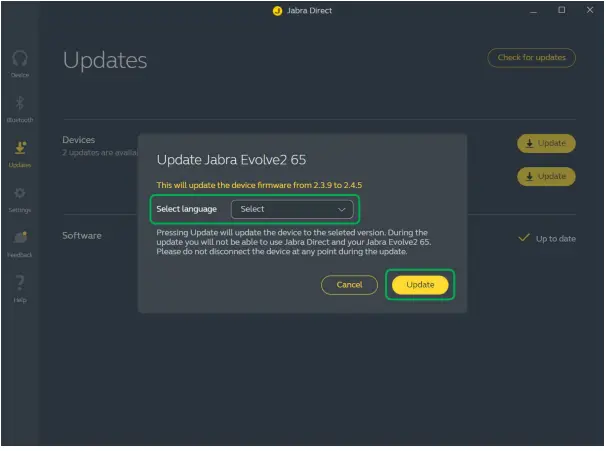This screenshot has height=451, width=606.
Task: Click the Pressing Update warning paragraph
Action: click(x=294, y=242)
